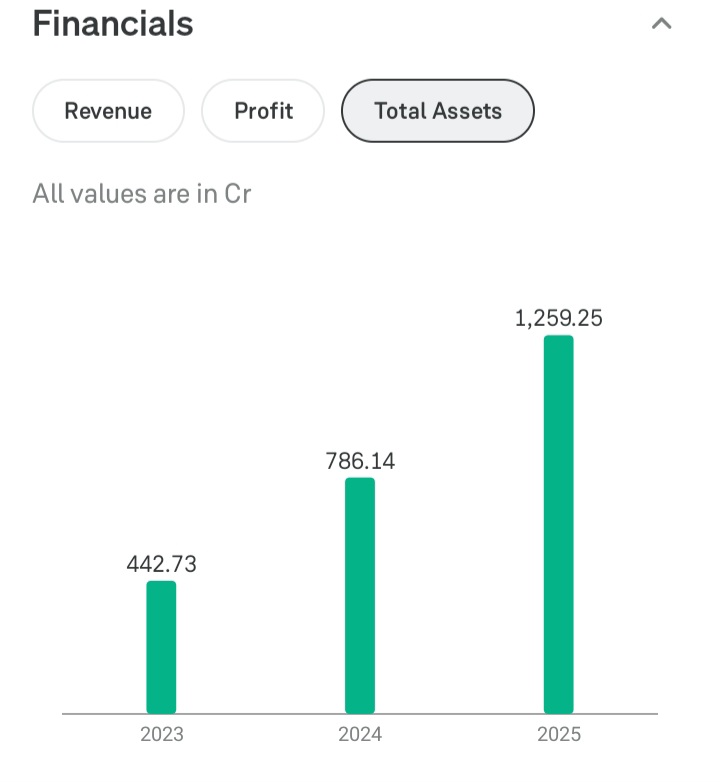
Task: Open the Profit tab
Action: click(x=263, y=111)
